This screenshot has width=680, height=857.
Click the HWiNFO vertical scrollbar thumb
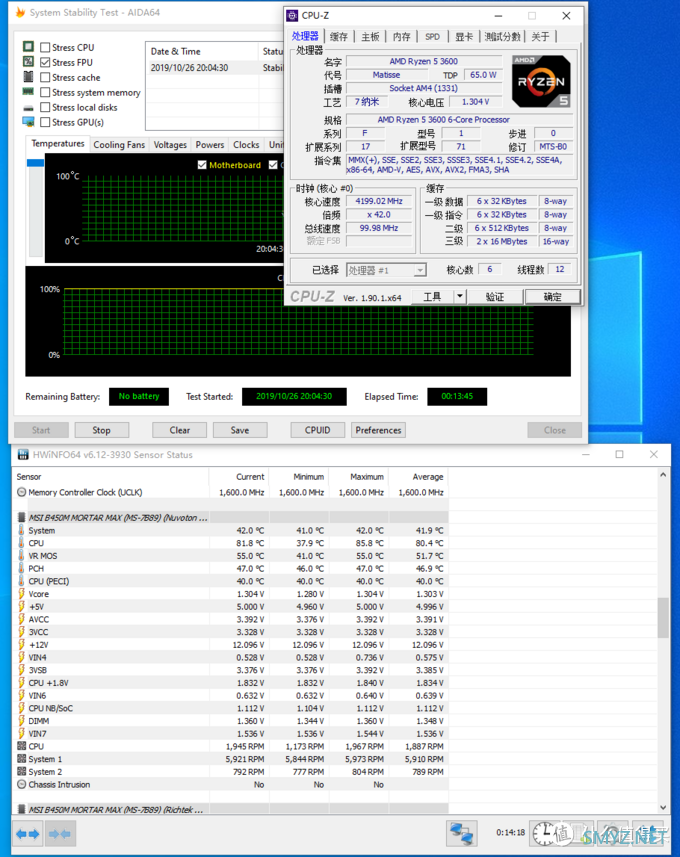point(663,618)
